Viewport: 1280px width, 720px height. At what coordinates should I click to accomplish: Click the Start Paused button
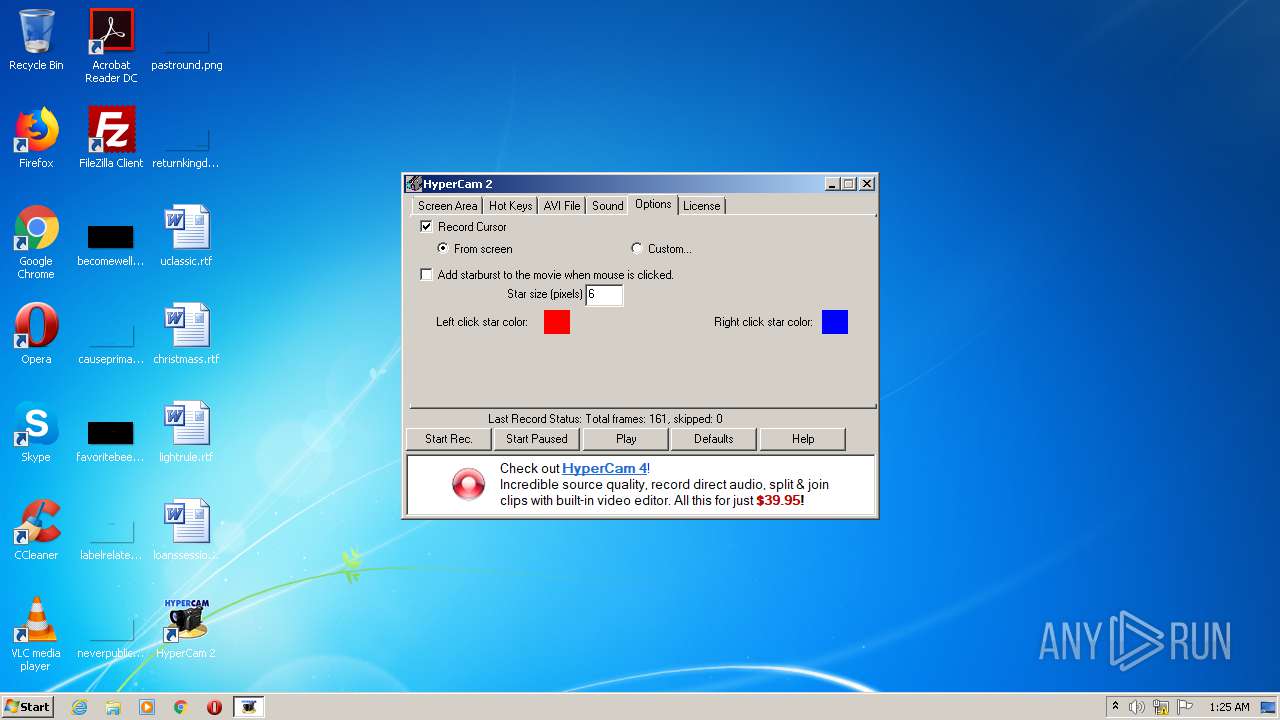click(x=537, y=439)
